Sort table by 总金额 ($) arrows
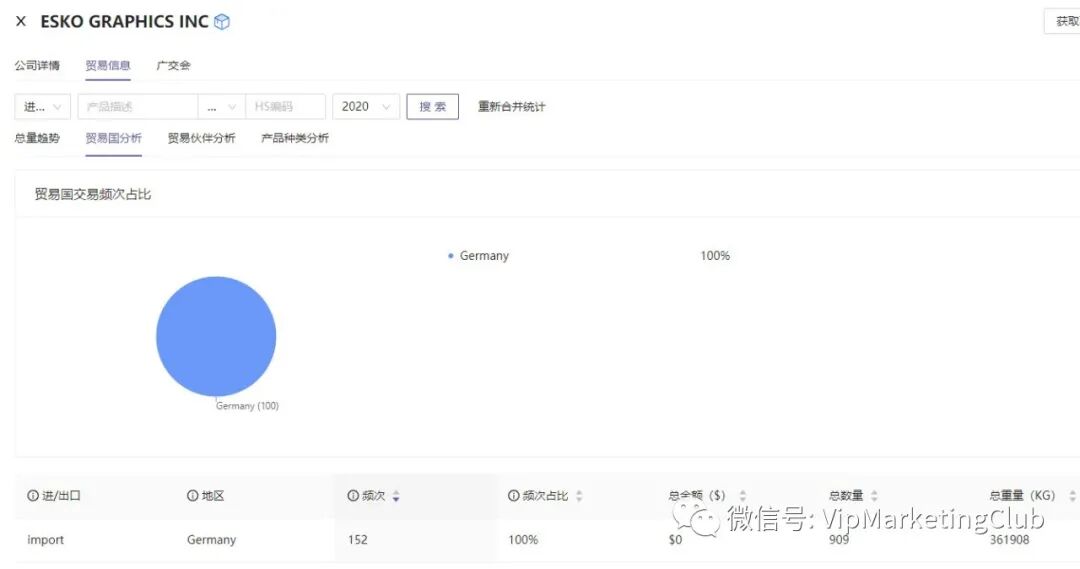This screenshot has width=1080, height=569. pos(742,496)
